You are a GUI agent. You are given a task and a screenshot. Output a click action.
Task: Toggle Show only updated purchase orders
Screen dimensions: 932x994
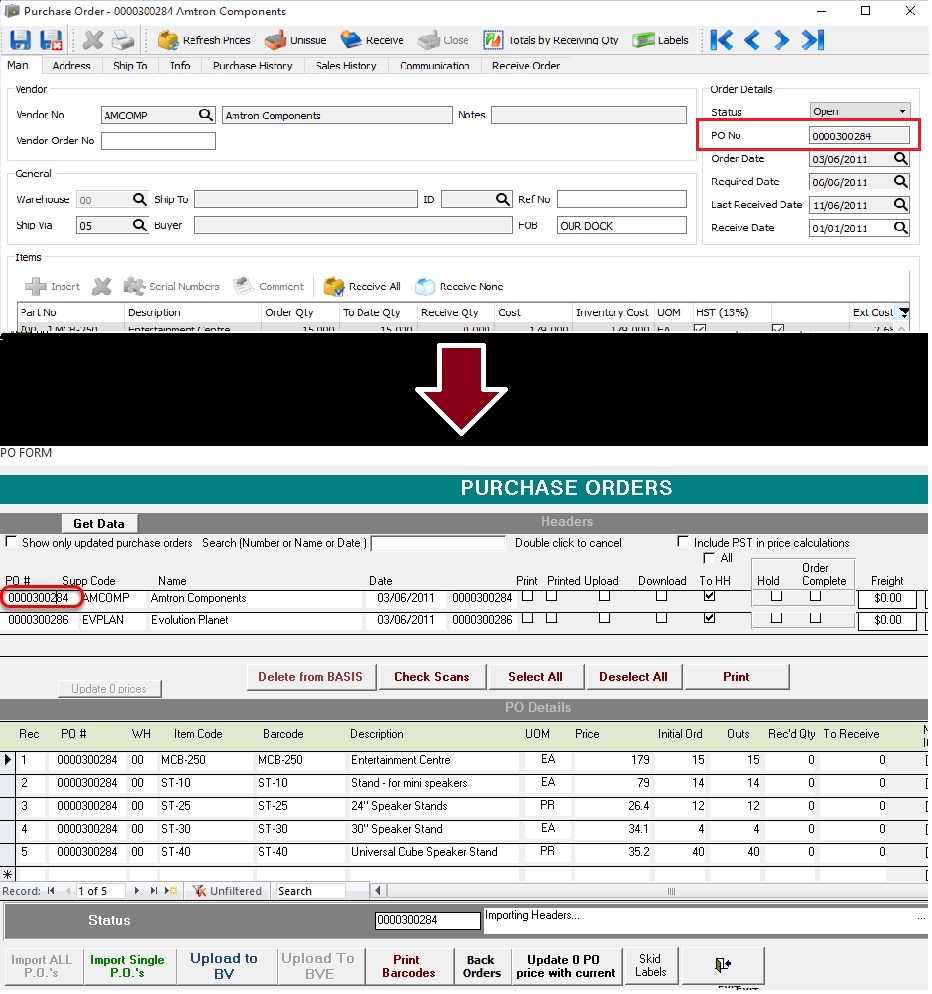coord(11,541)
